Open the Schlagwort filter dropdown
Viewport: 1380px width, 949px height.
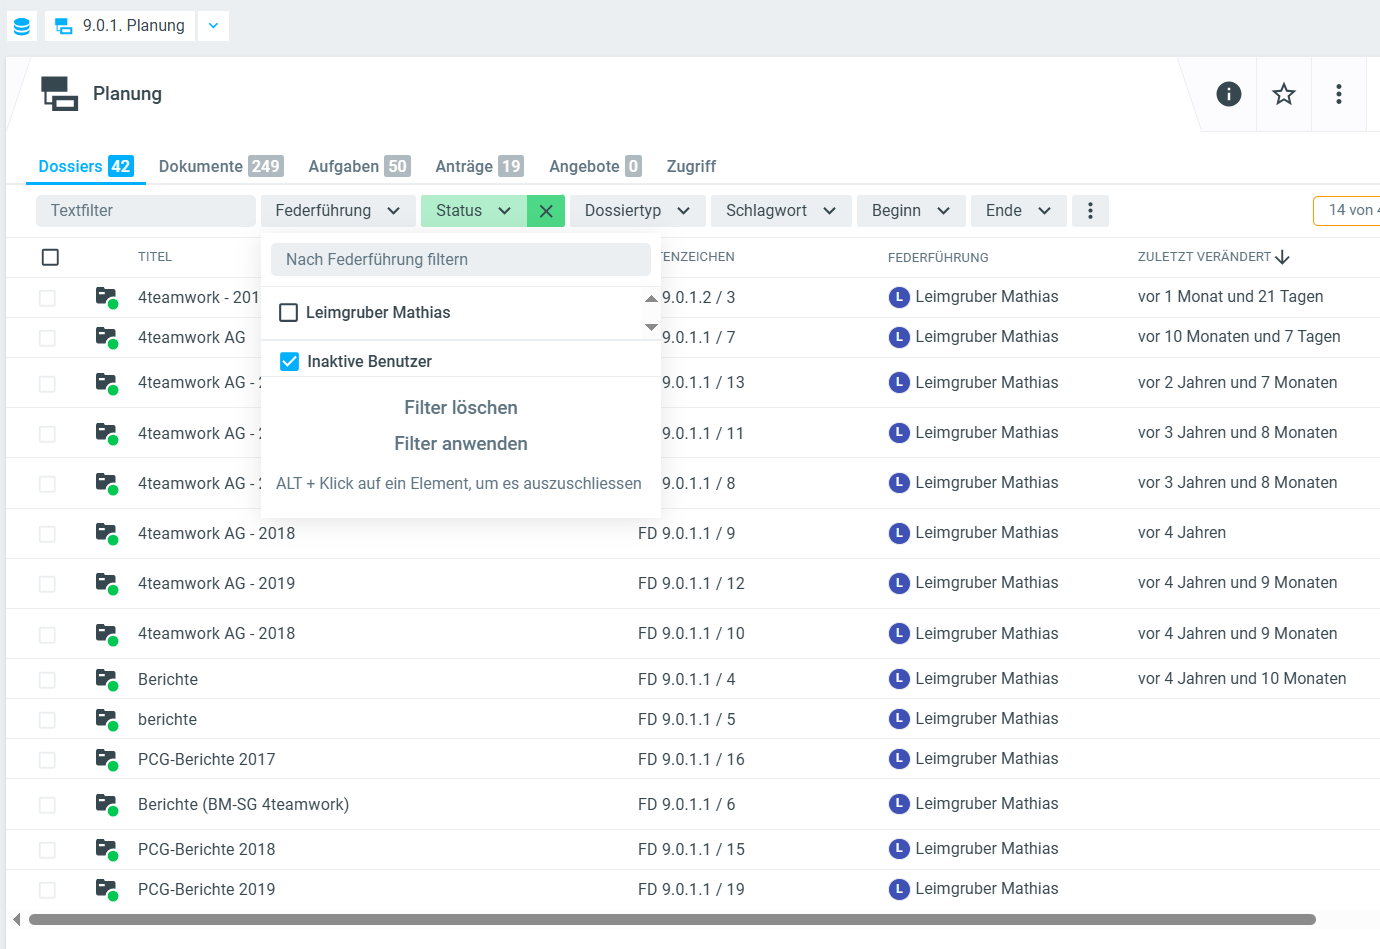781,211
